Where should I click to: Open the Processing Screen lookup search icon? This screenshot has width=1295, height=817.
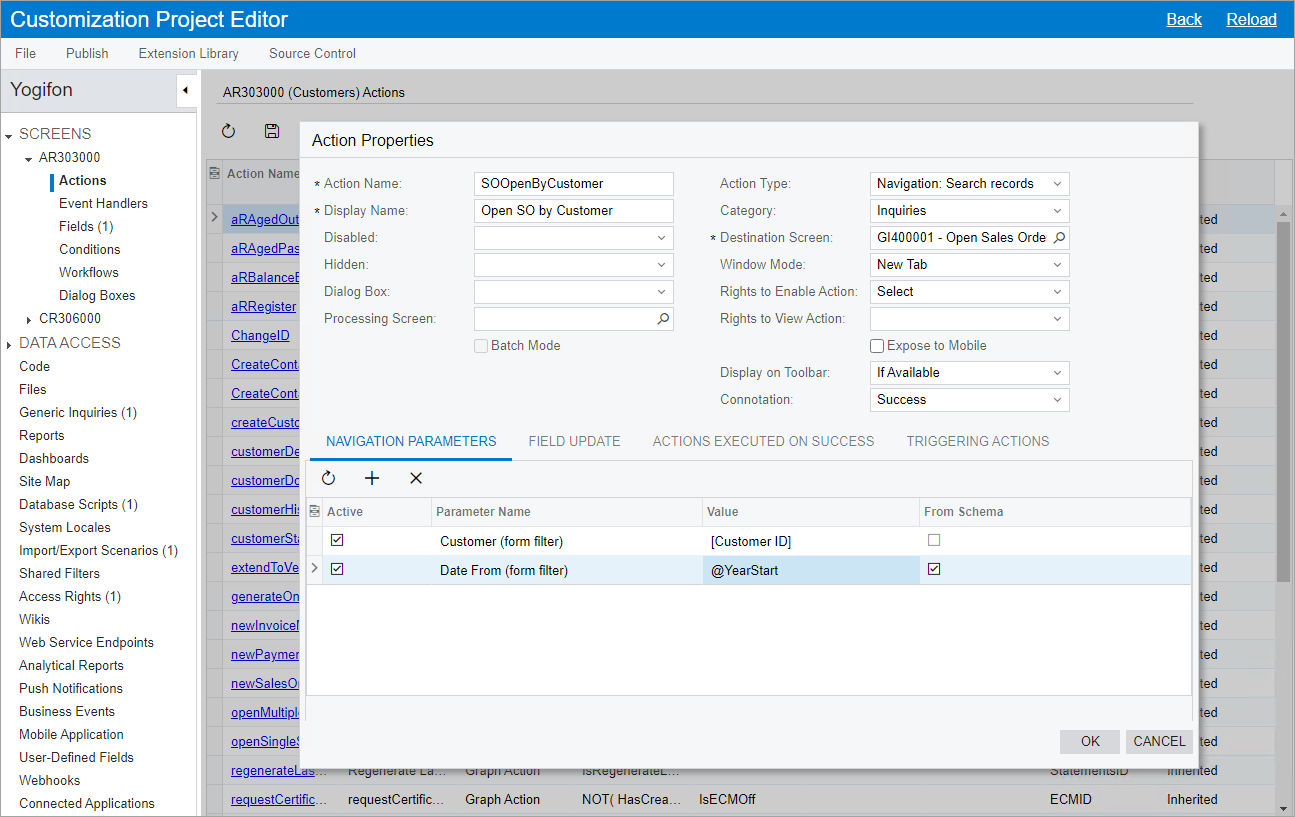click(663, 319)
